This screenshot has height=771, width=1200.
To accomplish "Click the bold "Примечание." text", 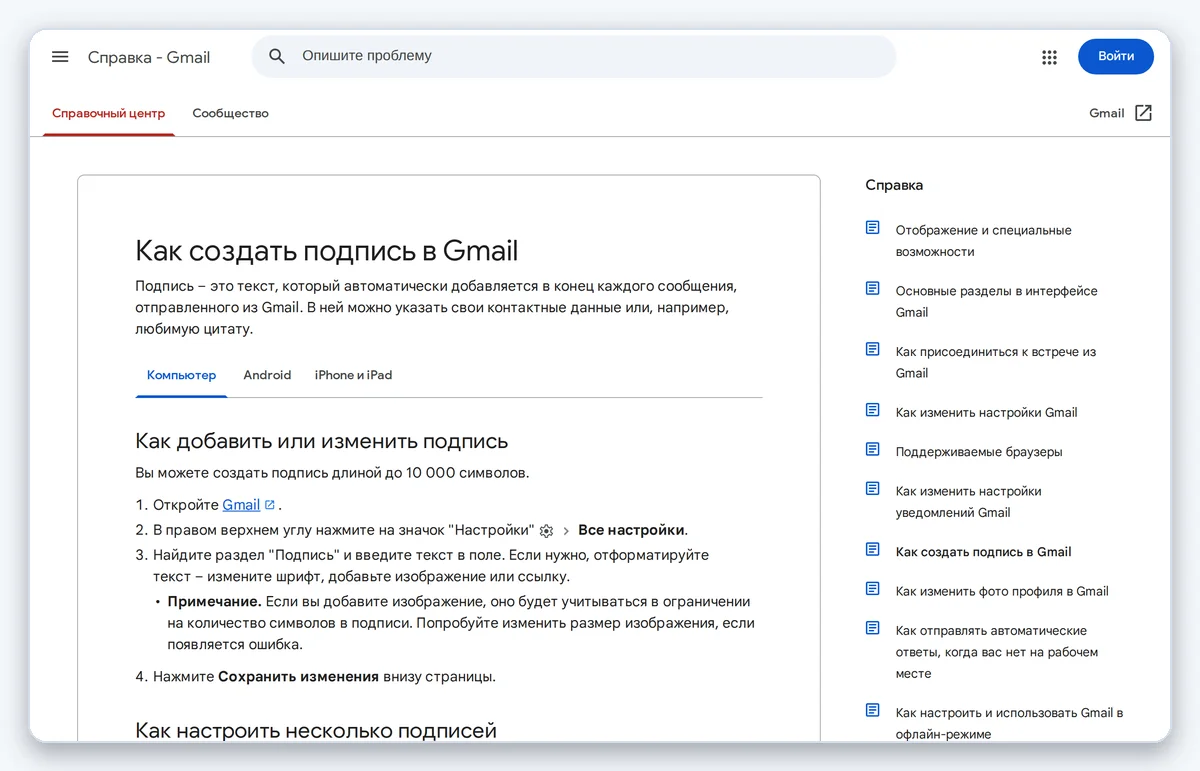I will 215,602.
